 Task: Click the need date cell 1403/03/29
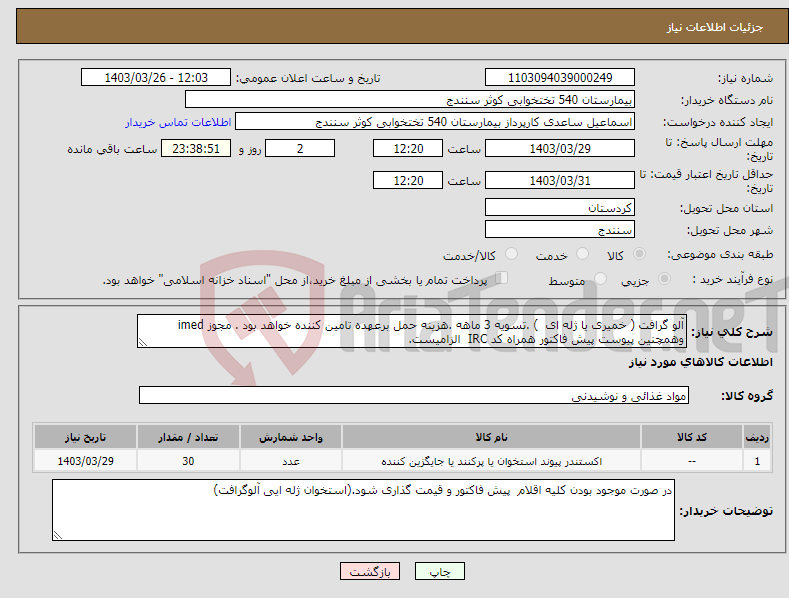pos(86,461)
